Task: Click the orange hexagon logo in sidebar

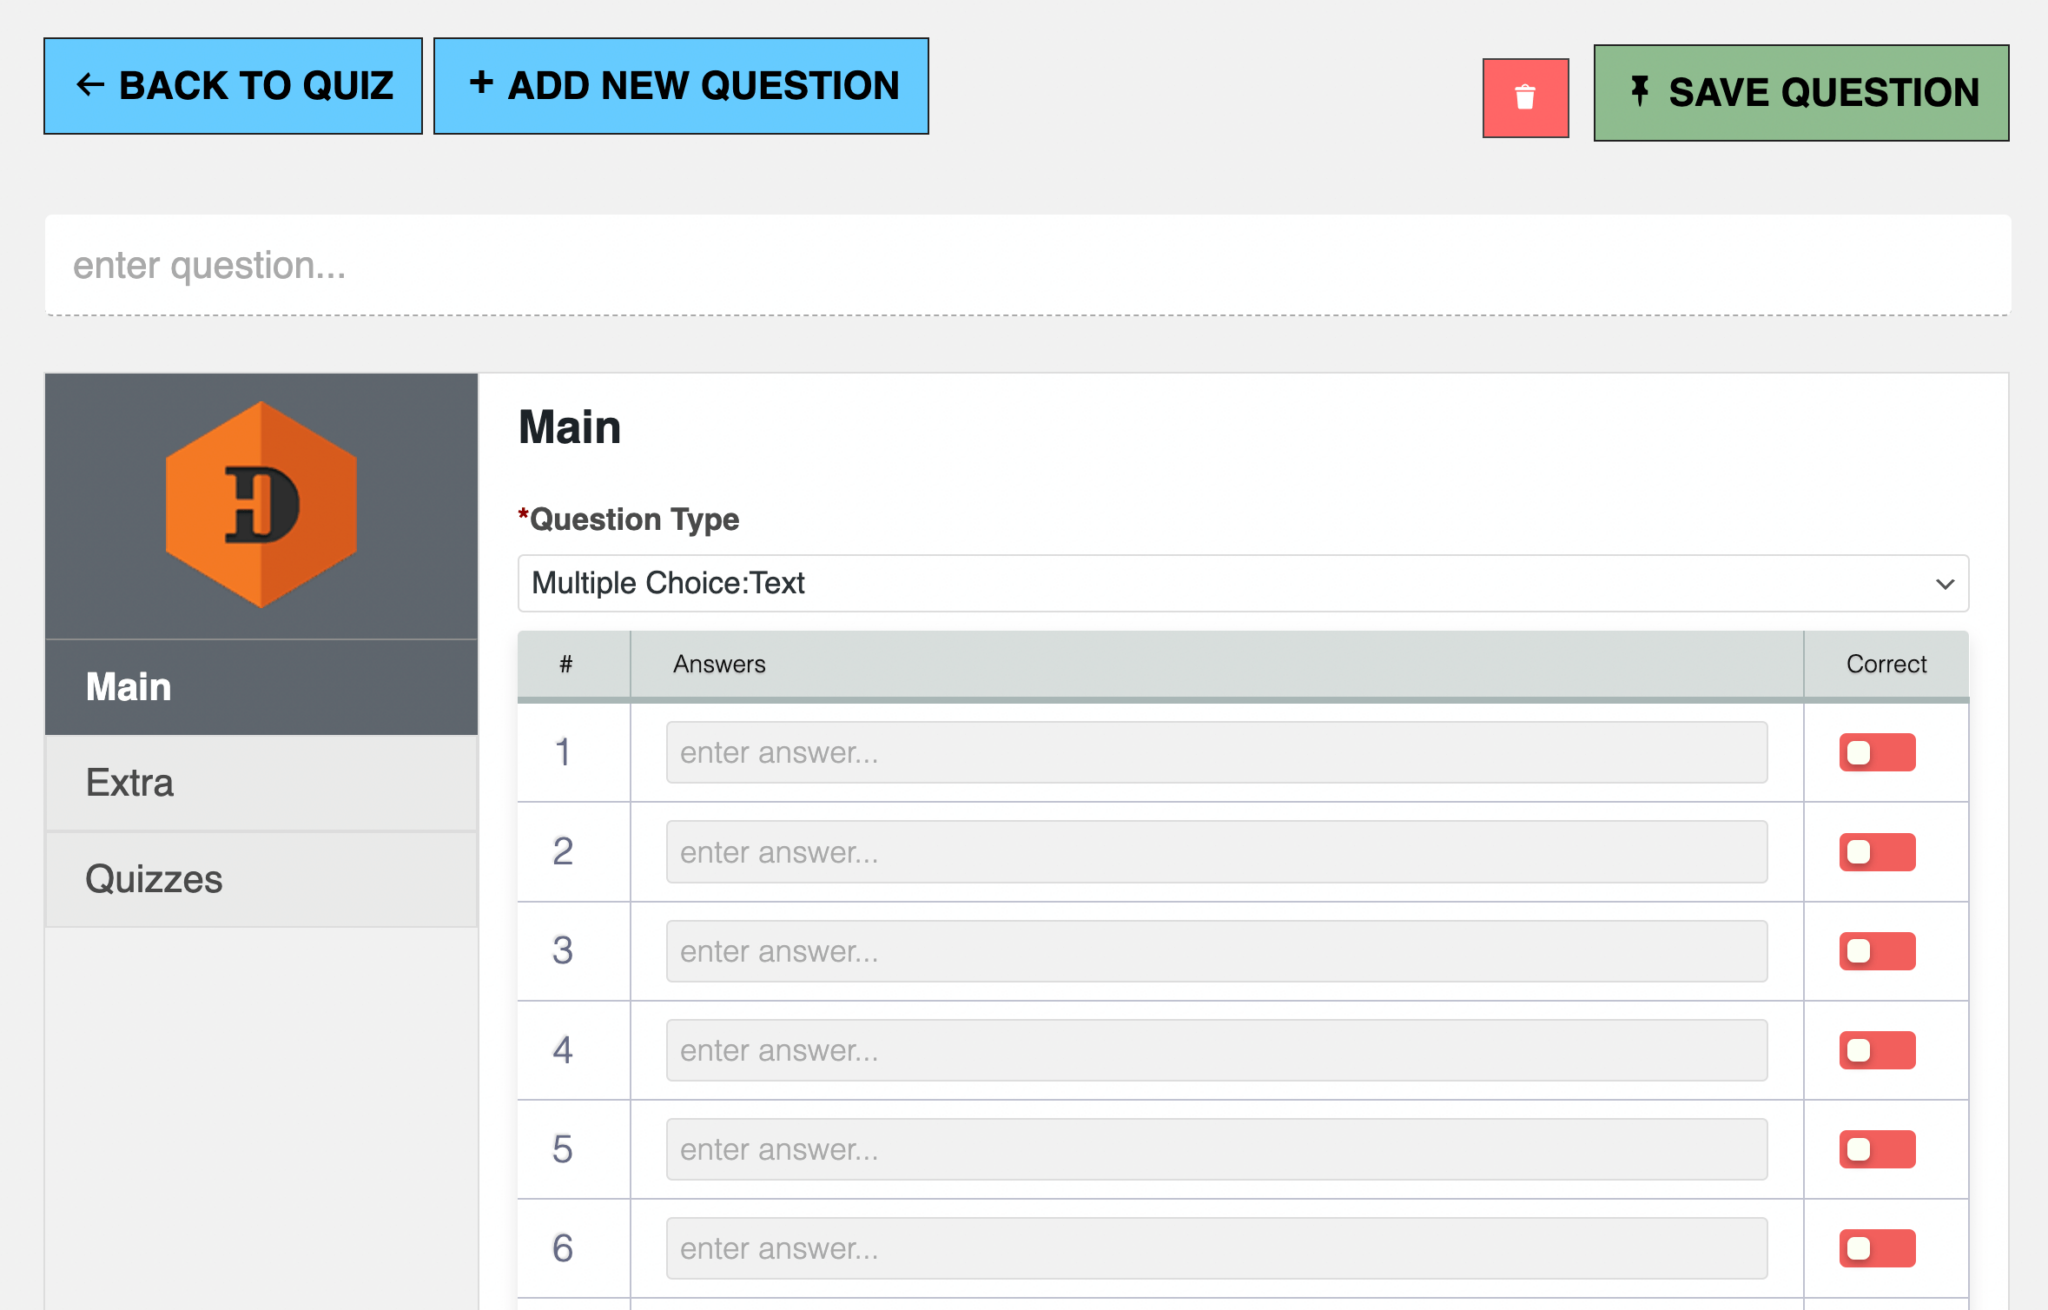Action: tap(260, 503)
